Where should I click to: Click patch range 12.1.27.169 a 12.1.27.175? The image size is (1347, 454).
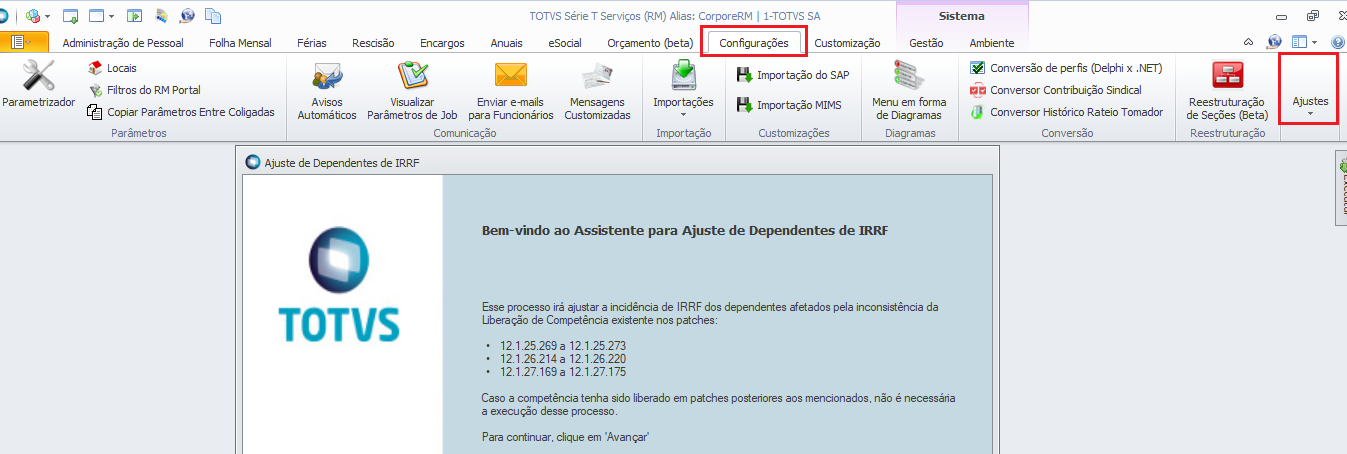coord(563,372)
